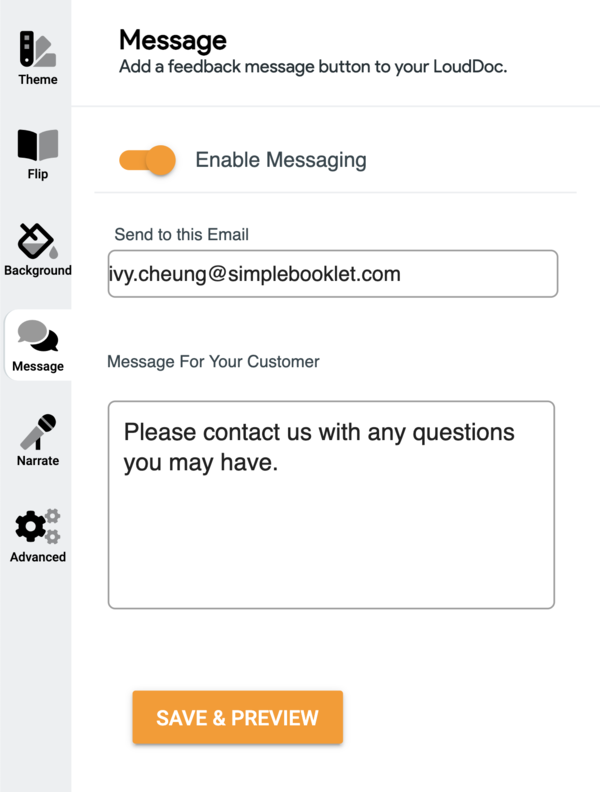Click the "Narrate" sidebar label
Image resolution: width=600 pixels, height=792 pixels.
coord(38,461)
